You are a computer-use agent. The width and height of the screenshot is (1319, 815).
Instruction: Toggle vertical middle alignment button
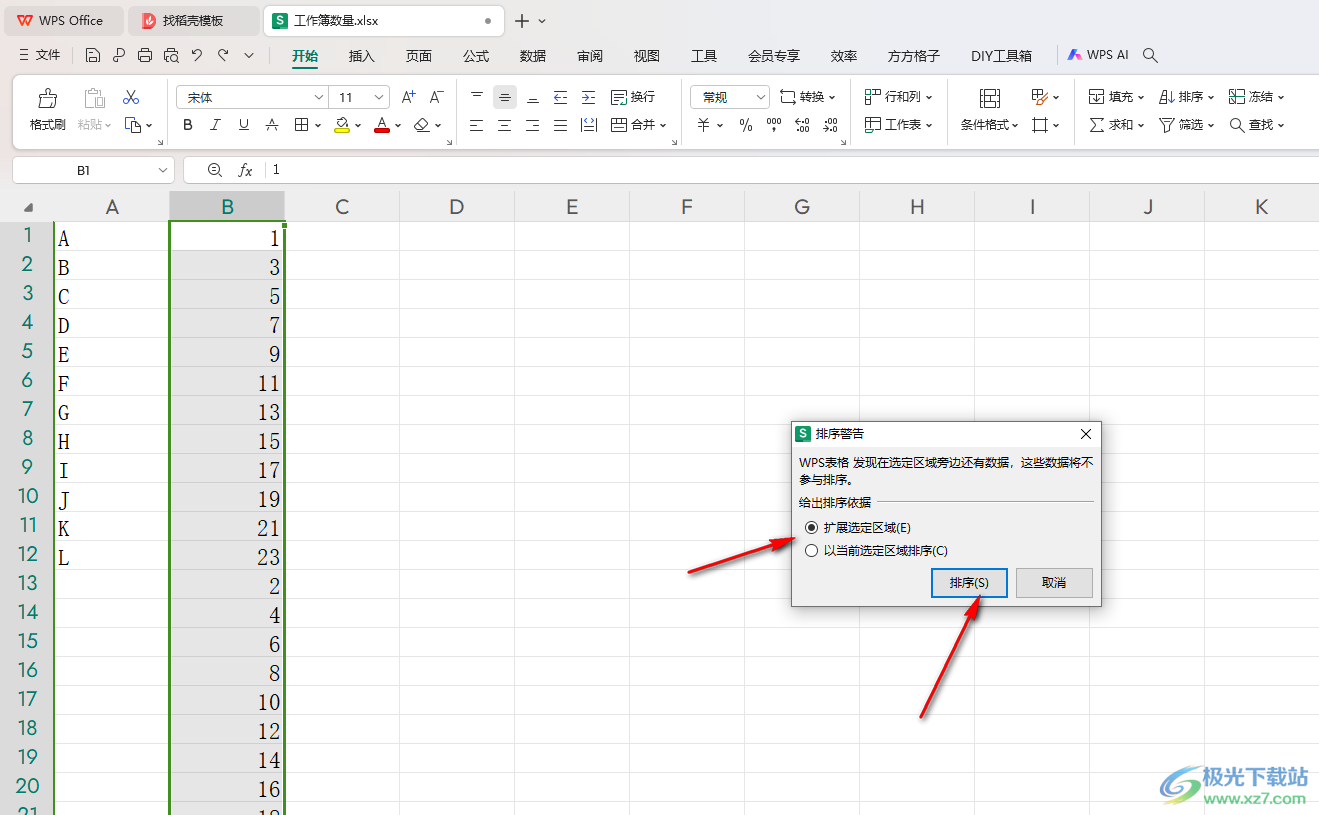(x=505, y=97)
